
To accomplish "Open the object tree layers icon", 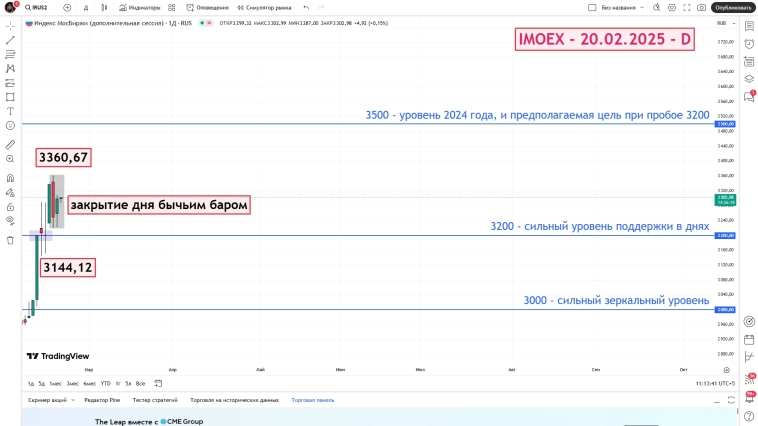I will (749, 79).
